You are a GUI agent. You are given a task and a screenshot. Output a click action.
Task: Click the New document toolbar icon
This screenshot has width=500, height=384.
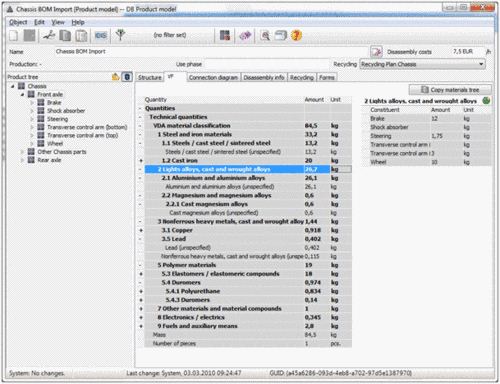tap(14, 35)
